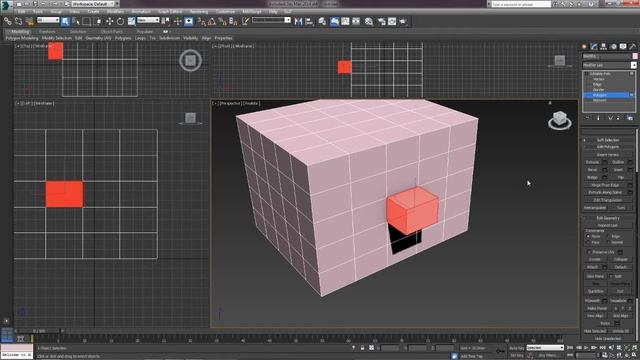
Task: Open the Create command panel tab
Action: [x=584, y=47]
